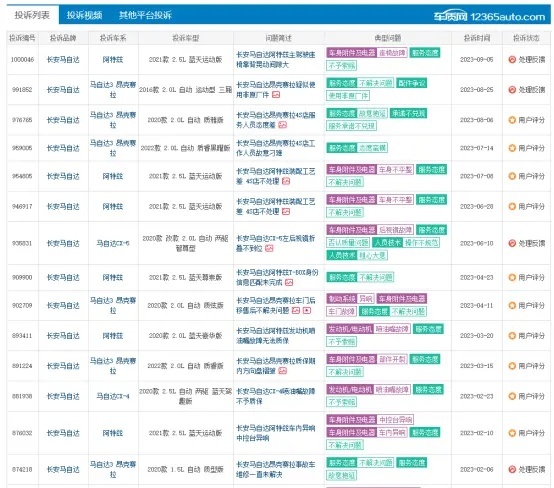Open picture attachment icon in complaint 976768
Screen dimensions: 554x488
[282, 125]
